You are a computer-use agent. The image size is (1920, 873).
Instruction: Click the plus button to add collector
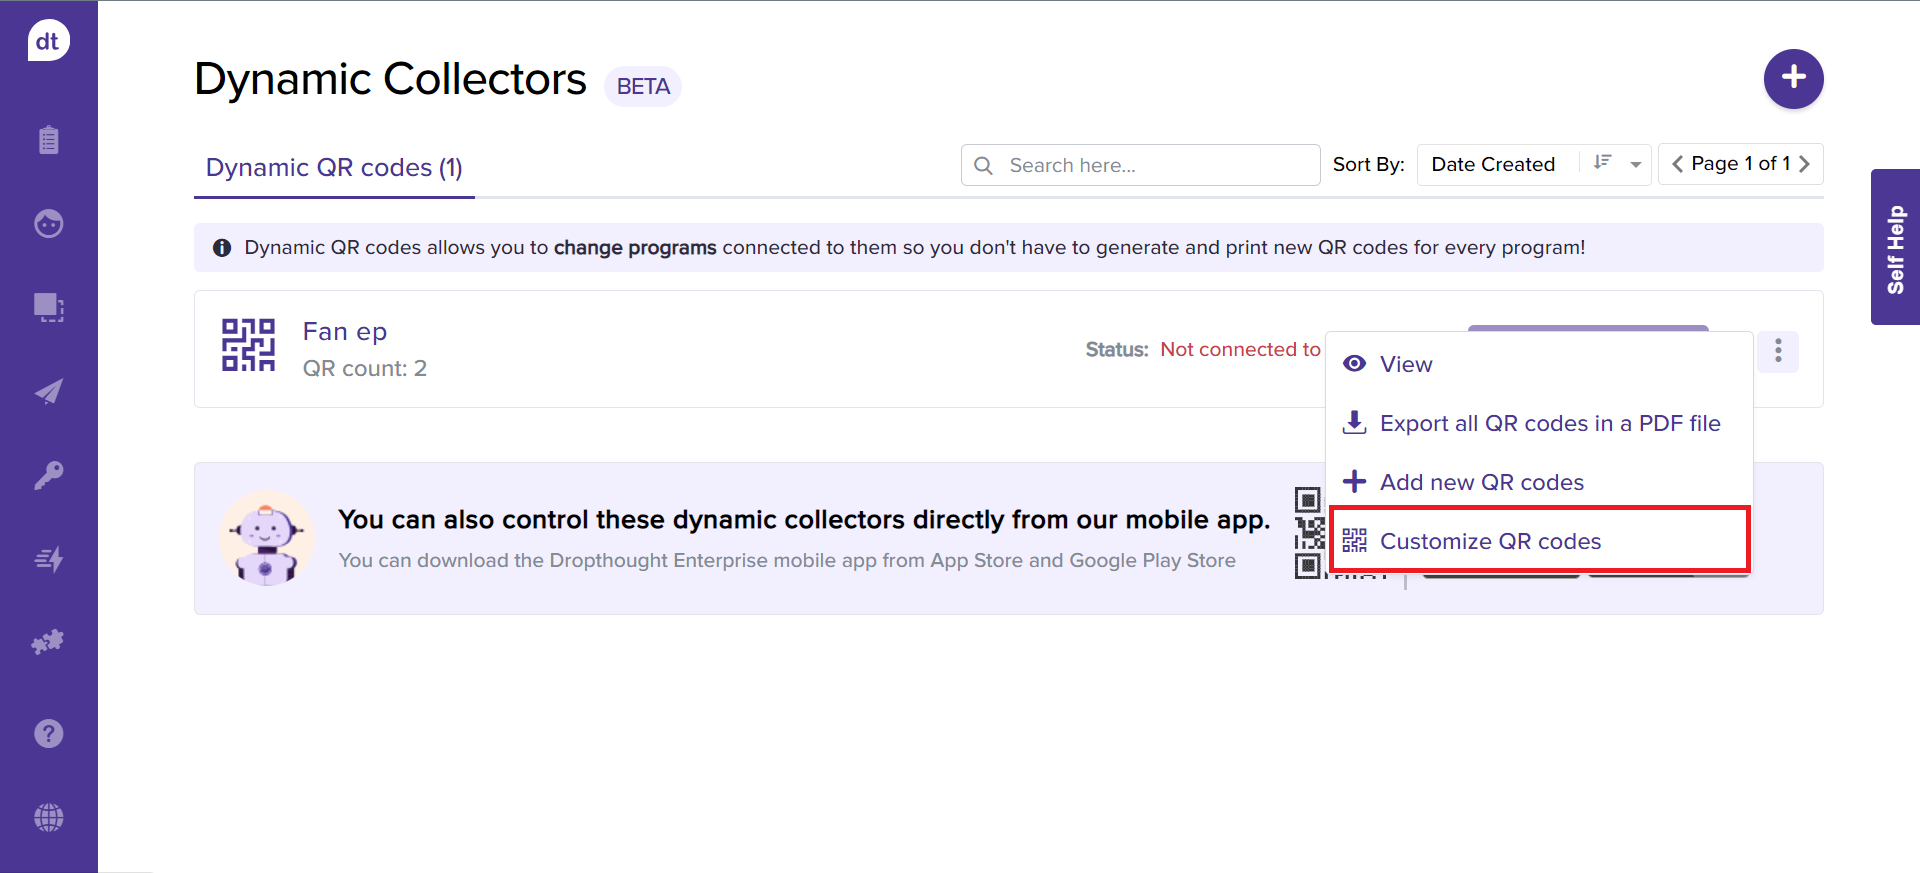[1792, 78]
